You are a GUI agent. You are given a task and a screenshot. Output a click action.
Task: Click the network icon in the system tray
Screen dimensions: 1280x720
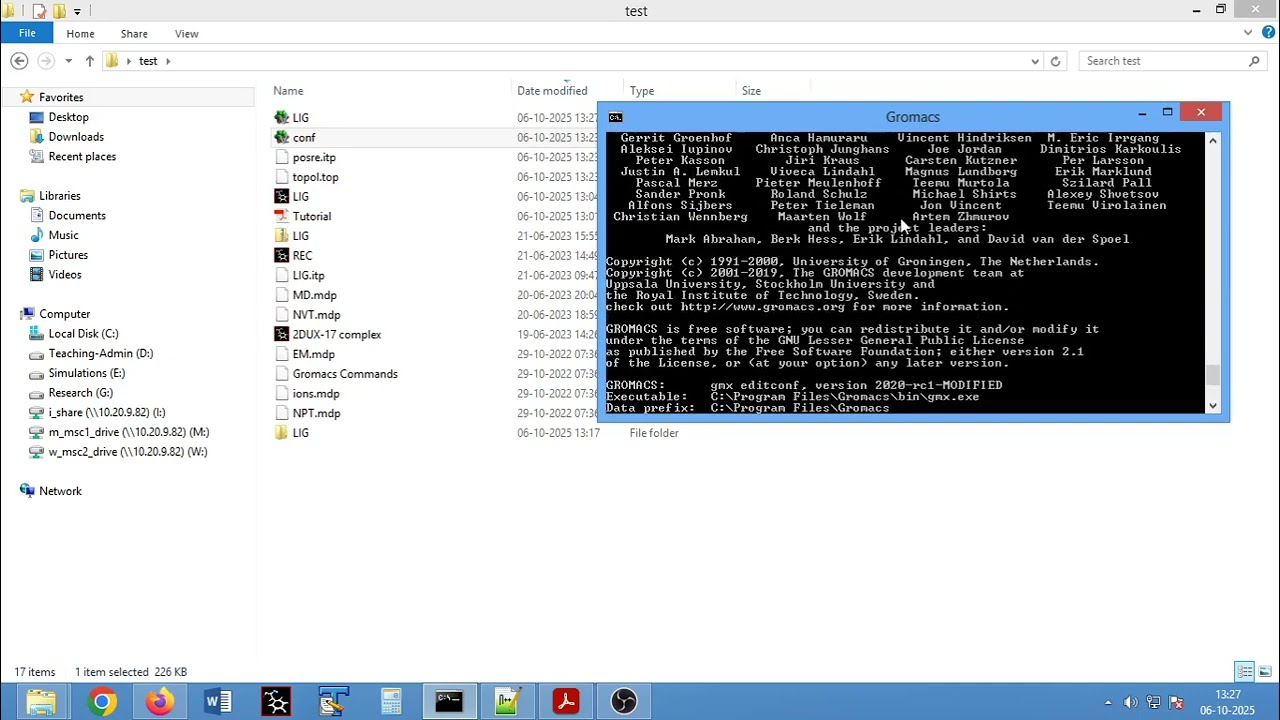(1153, 703)
